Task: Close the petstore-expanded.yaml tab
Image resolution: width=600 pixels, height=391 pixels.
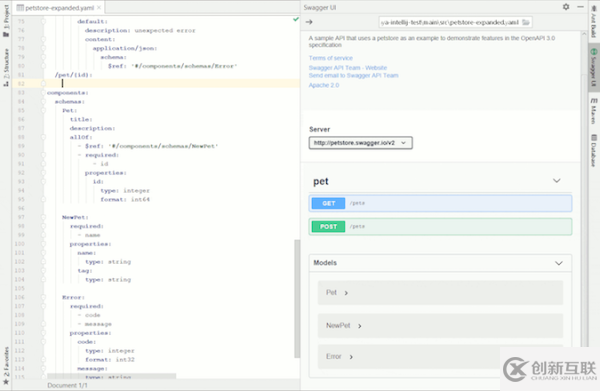Action: (x=99, y=7)
